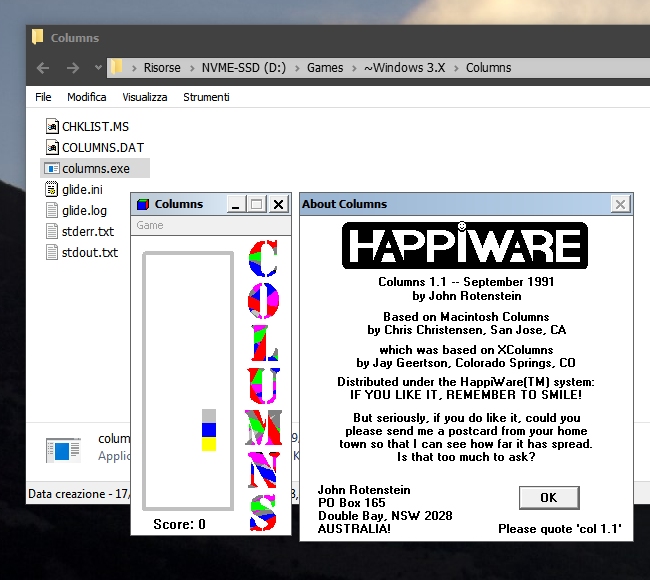Click large application icon in details pane
650x580 pixels.
(63, 450)
